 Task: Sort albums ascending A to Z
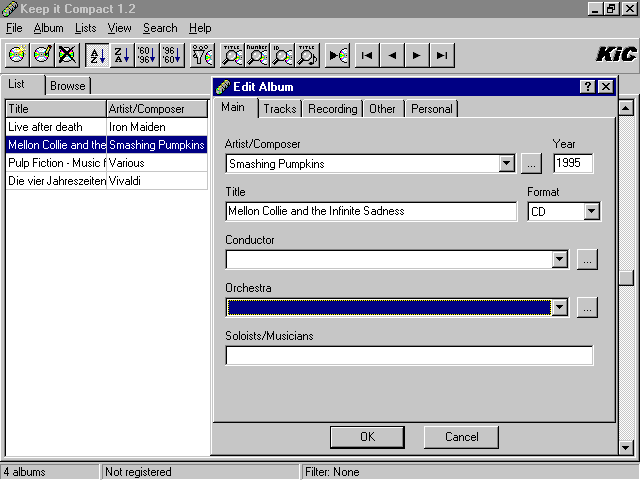(97, 55)
